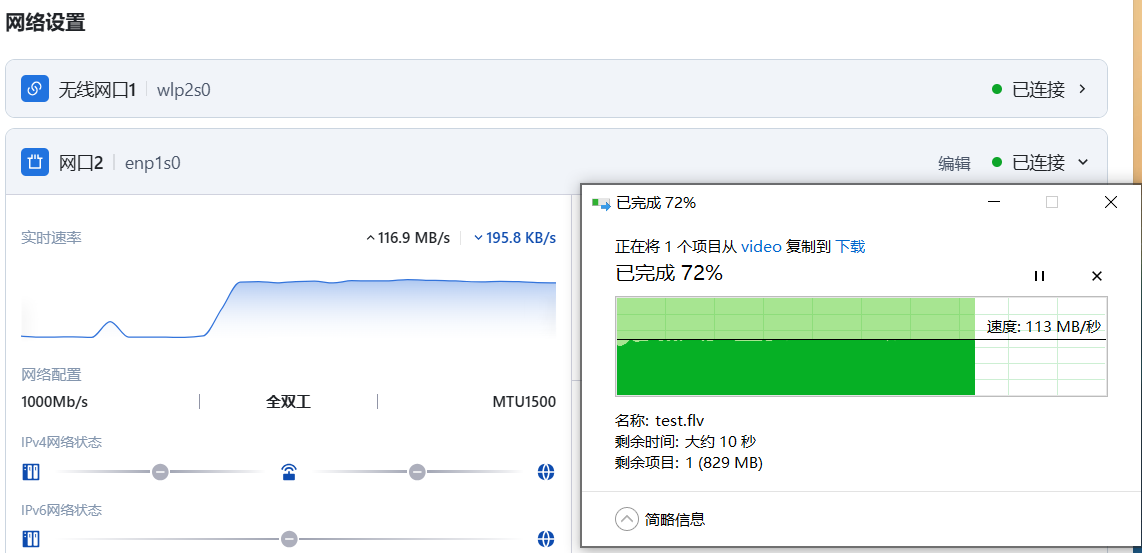Screen dimensions: 1142x553
Task: Click the IPv6 device icon
Action: 31,539
